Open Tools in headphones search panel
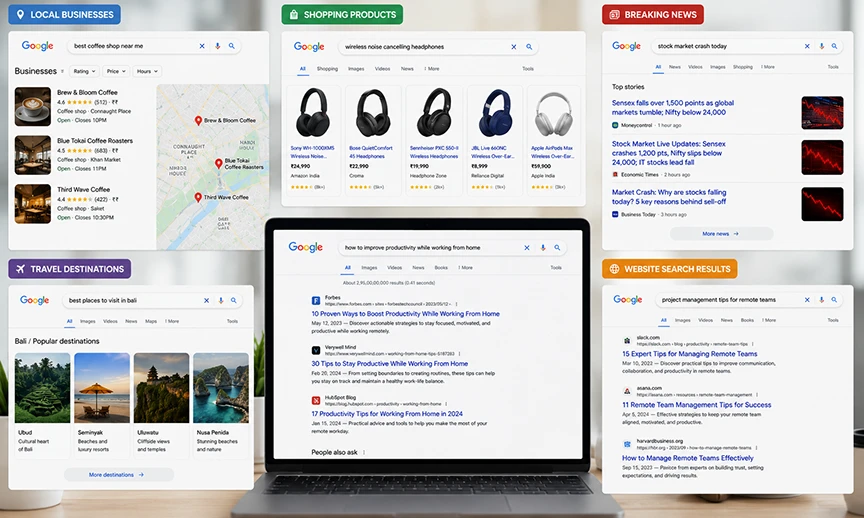This screenshot has height=518, width=864. (x=528, y=69)
